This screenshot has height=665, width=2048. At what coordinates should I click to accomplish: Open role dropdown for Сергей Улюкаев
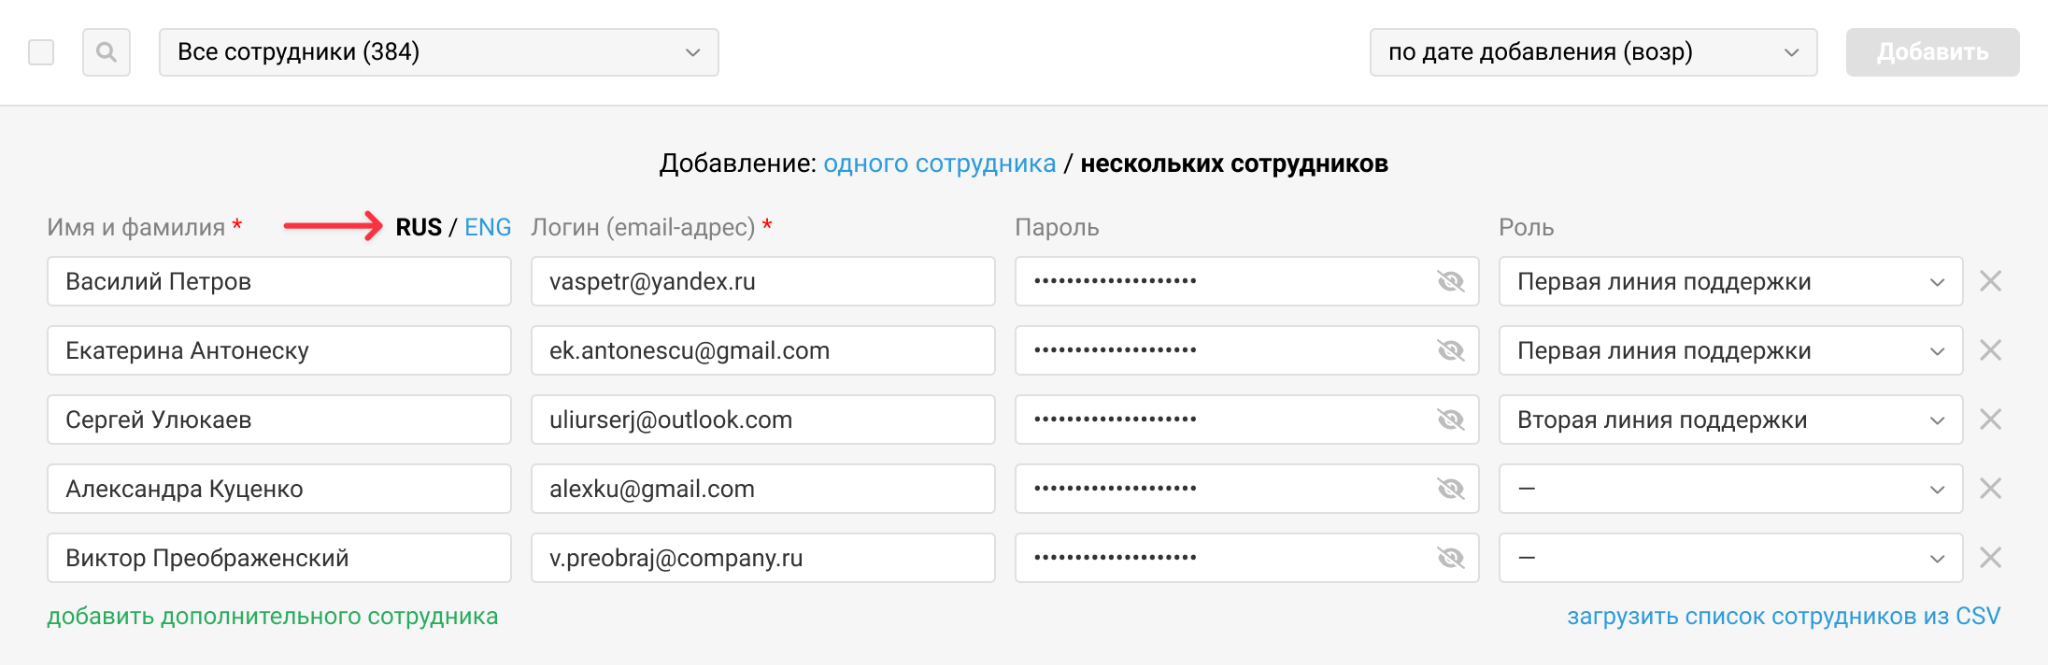pos(1729,419)
